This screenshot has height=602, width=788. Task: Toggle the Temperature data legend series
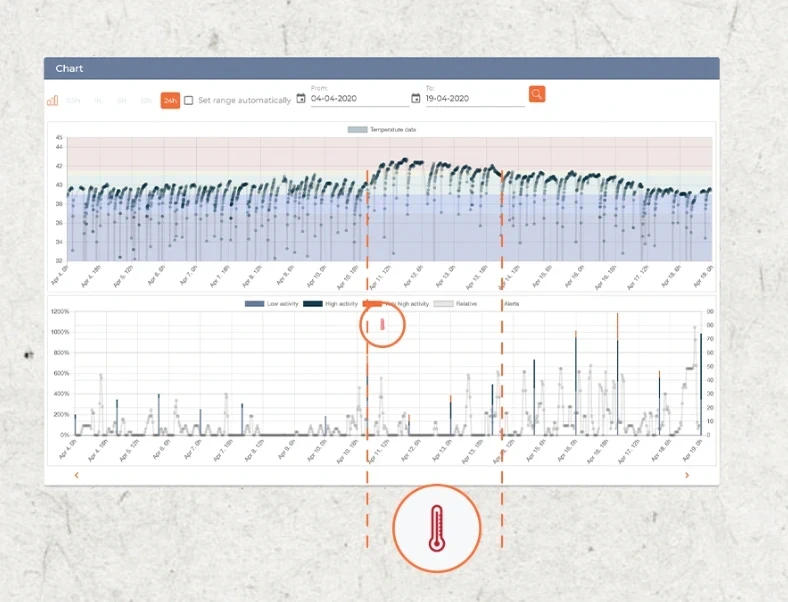click(382, 130)
